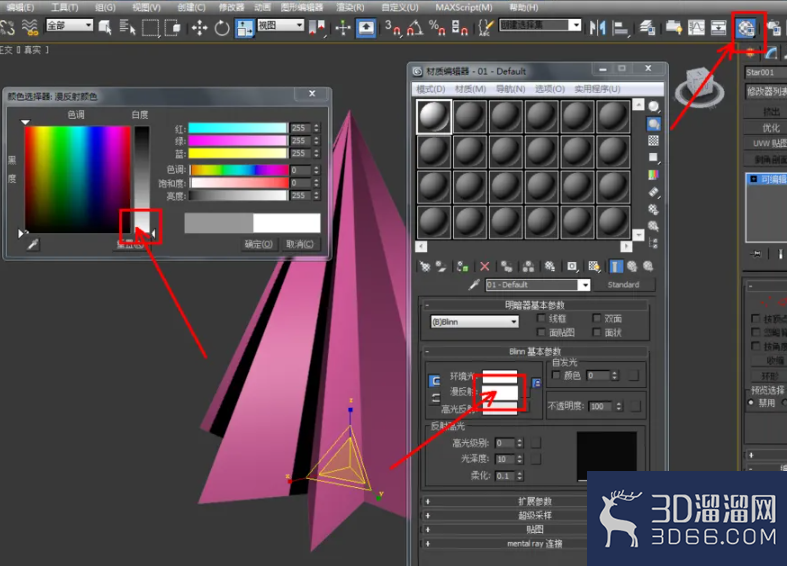The height and width of the screenshot is (566, 787).
Task: Open the Material Editor toolbar icon
Action: pos(745,28)
